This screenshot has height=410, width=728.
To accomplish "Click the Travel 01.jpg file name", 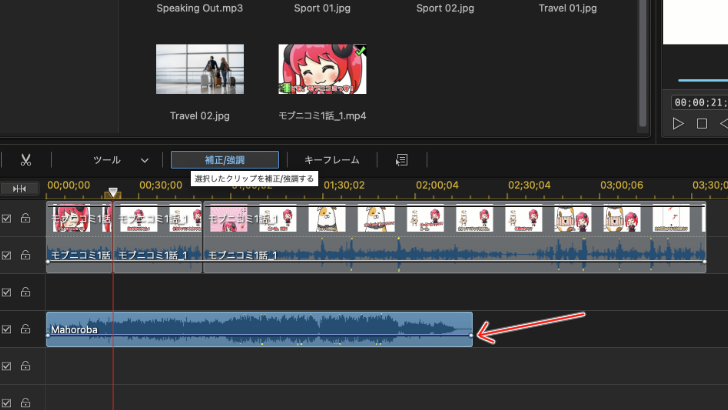I will 568,8.
